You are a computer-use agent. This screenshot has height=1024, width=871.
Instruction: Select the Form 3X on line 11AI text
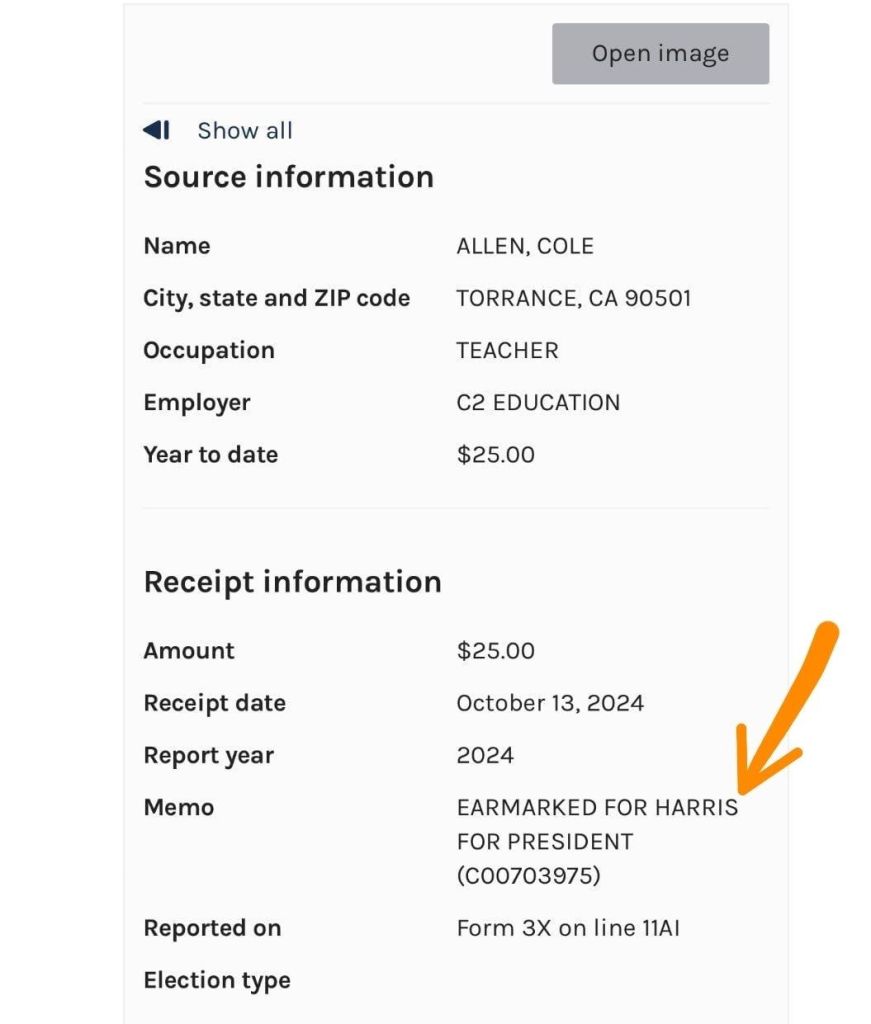tap(568, 928)
